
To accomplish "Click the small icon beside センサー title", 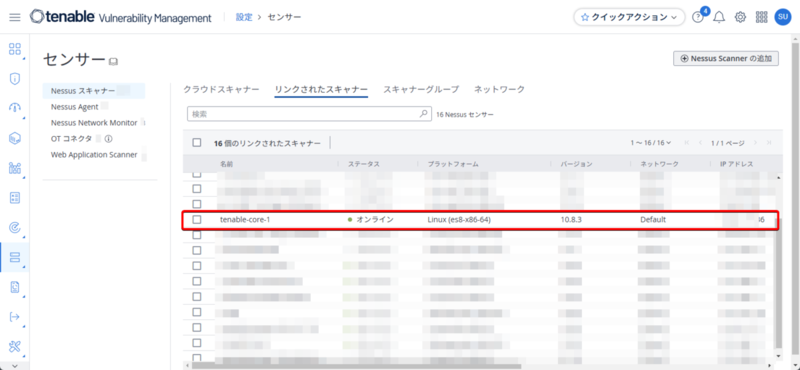I will pos(113,62).
